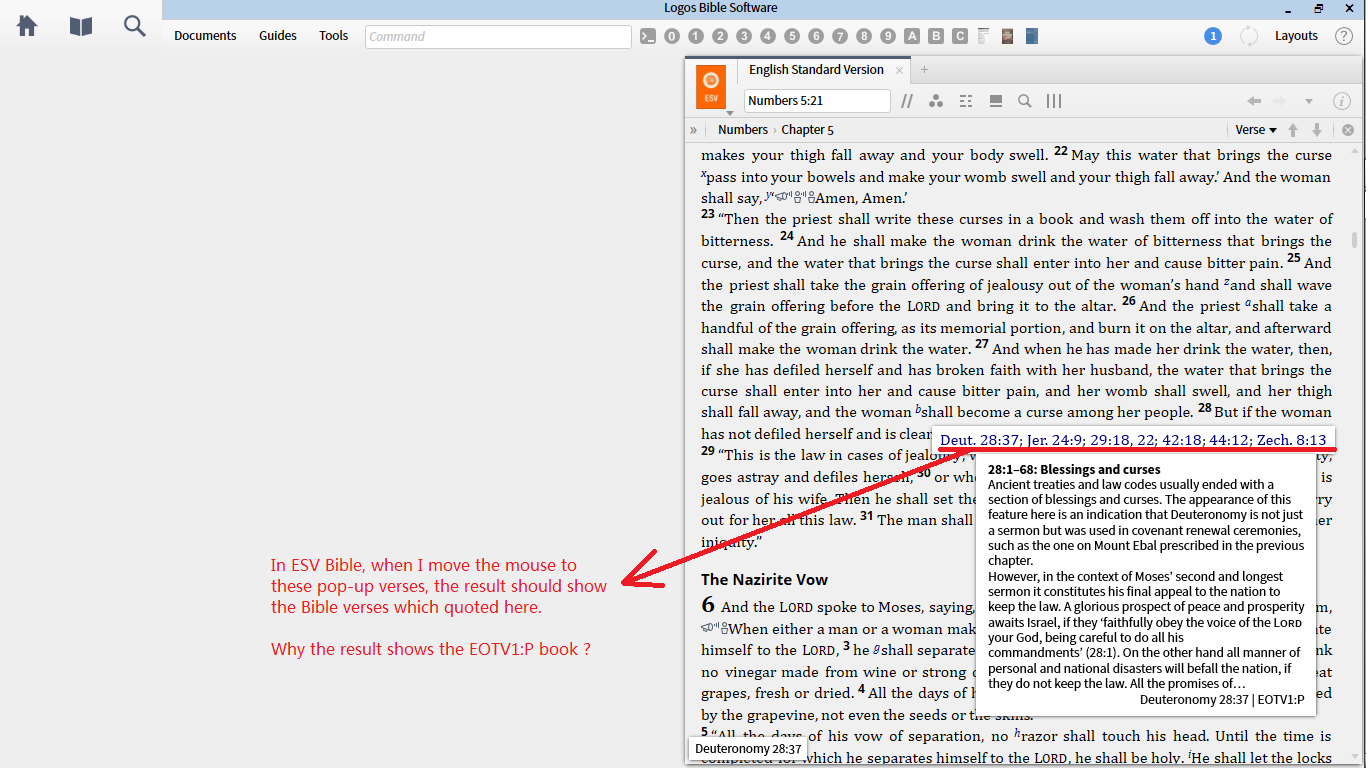Screen dimensions: 1368x769
Task: Go forward in ESV panel history
Action: pos(1279,101)
